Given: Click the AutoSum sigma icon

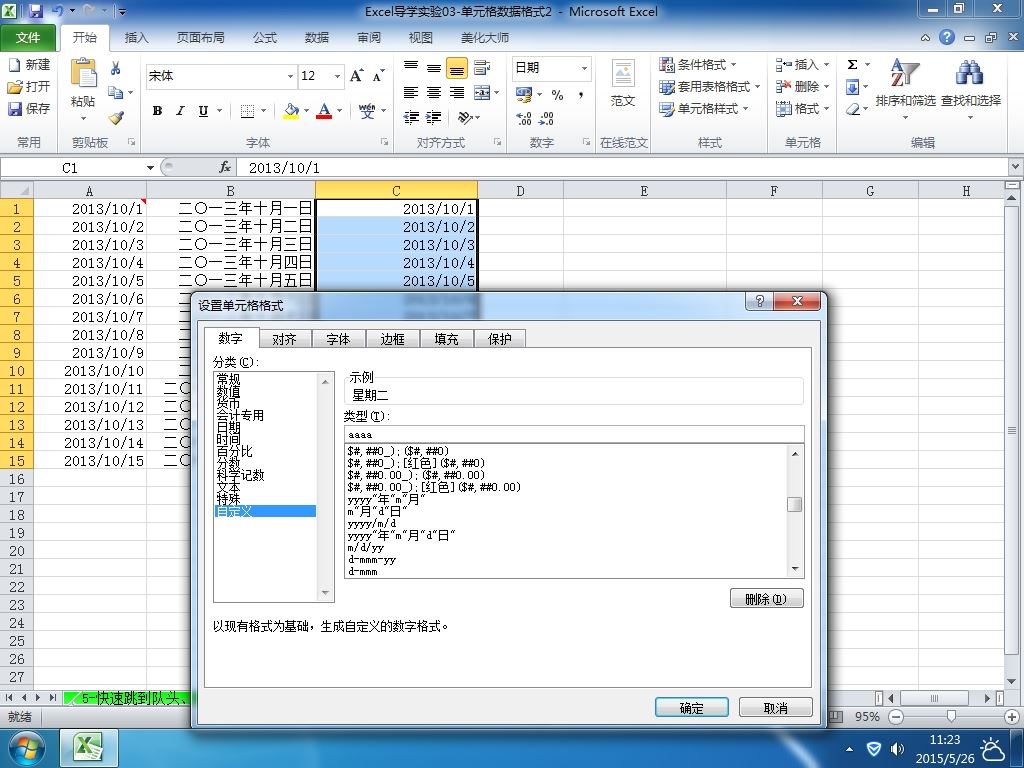Looking at the screenshot, I should tap(852, 65).
